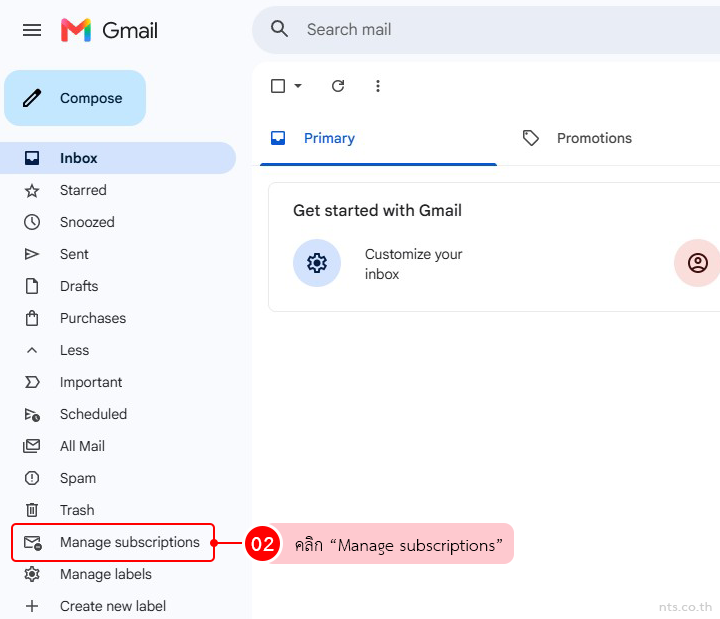The width and height of the screenshot is (720, 619).
Task: Open Starred messages
Action: 83,190
